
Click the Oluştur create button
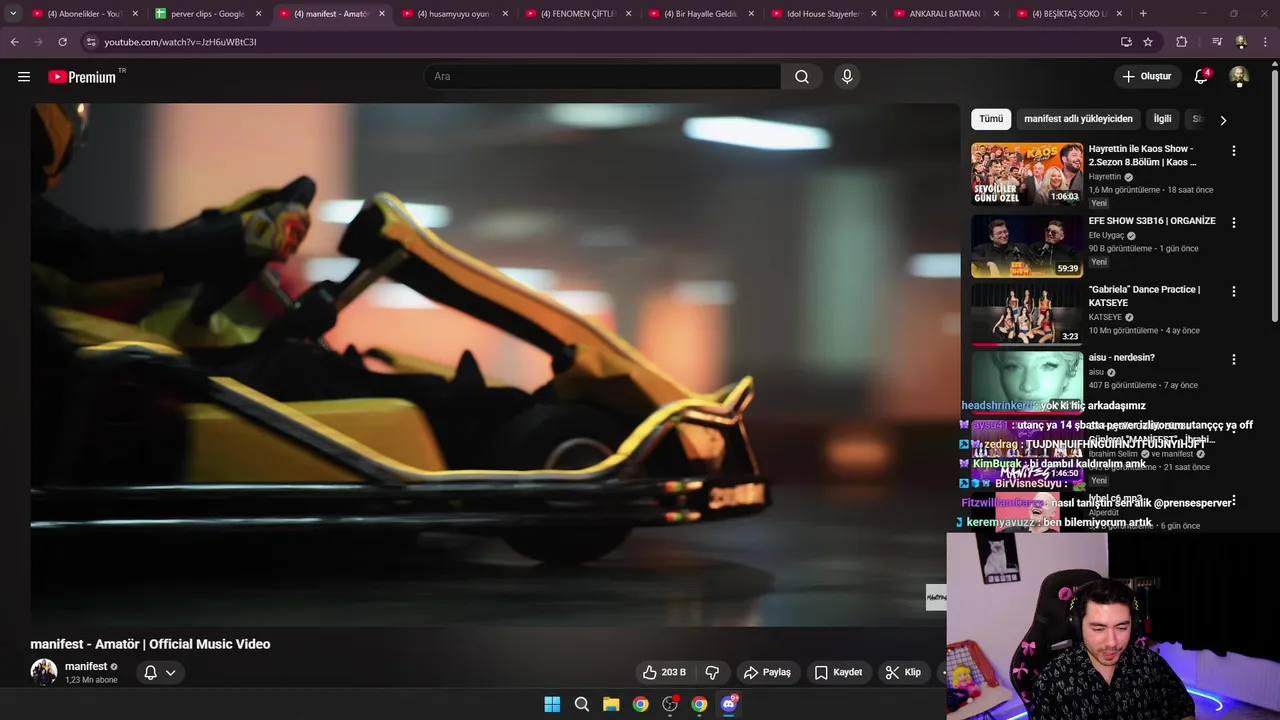[x=1146, y=77]
